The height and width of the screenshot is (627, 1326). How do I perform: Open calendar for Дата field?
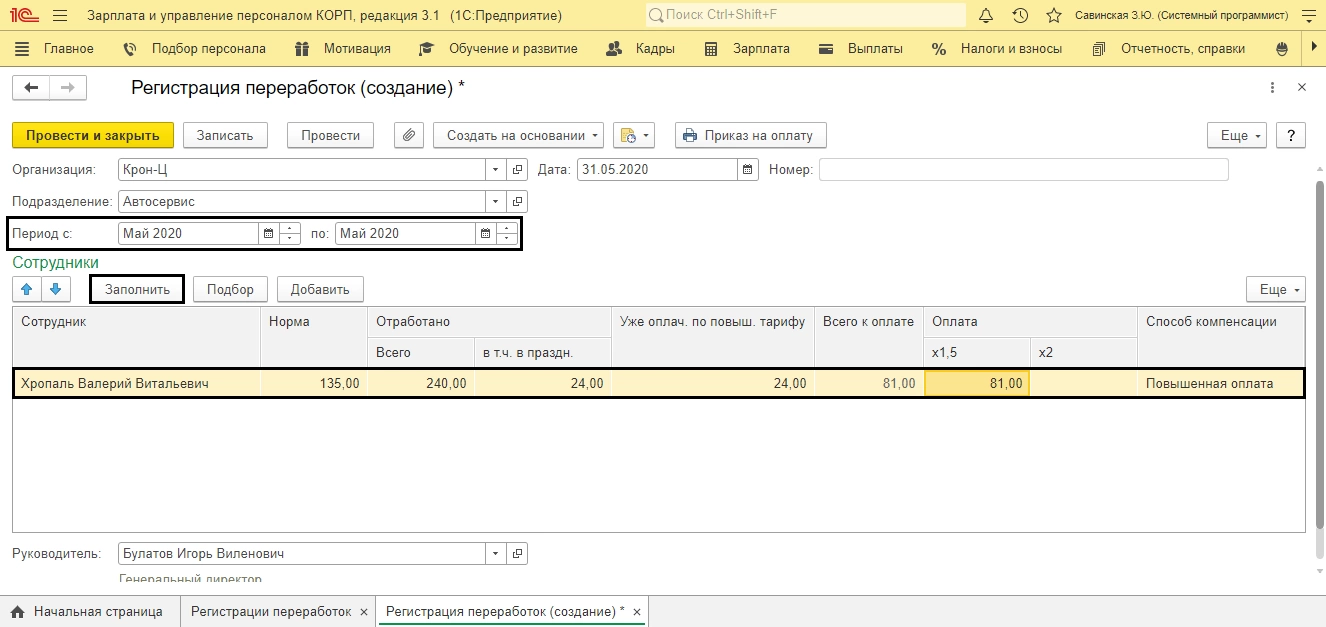click(748, 170)
